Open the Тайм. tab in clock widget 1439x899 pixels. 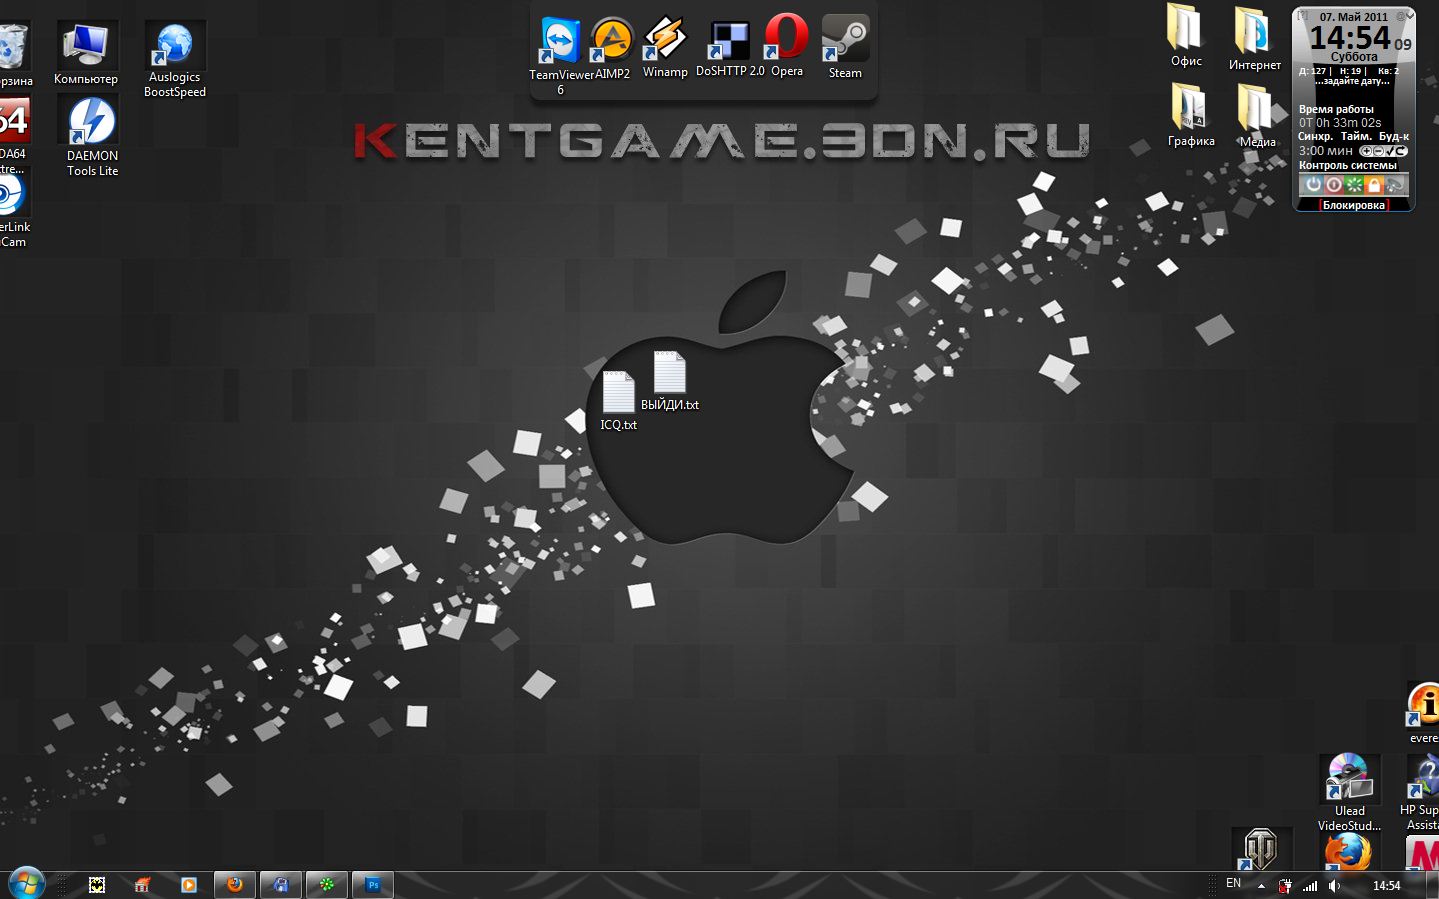(x=1356, y=136)
